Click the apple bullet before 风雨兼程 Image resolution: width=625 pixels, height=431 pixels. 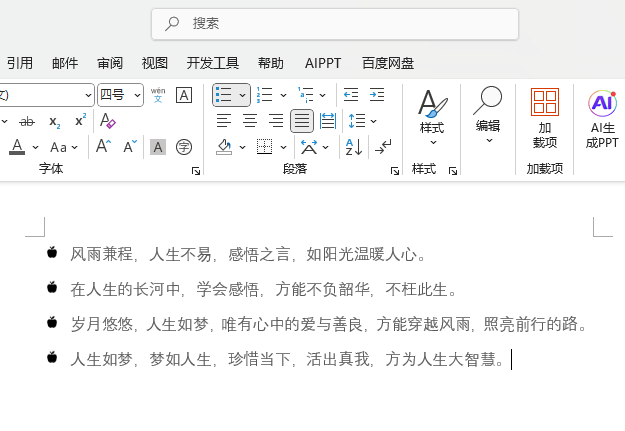coord(52,252)
